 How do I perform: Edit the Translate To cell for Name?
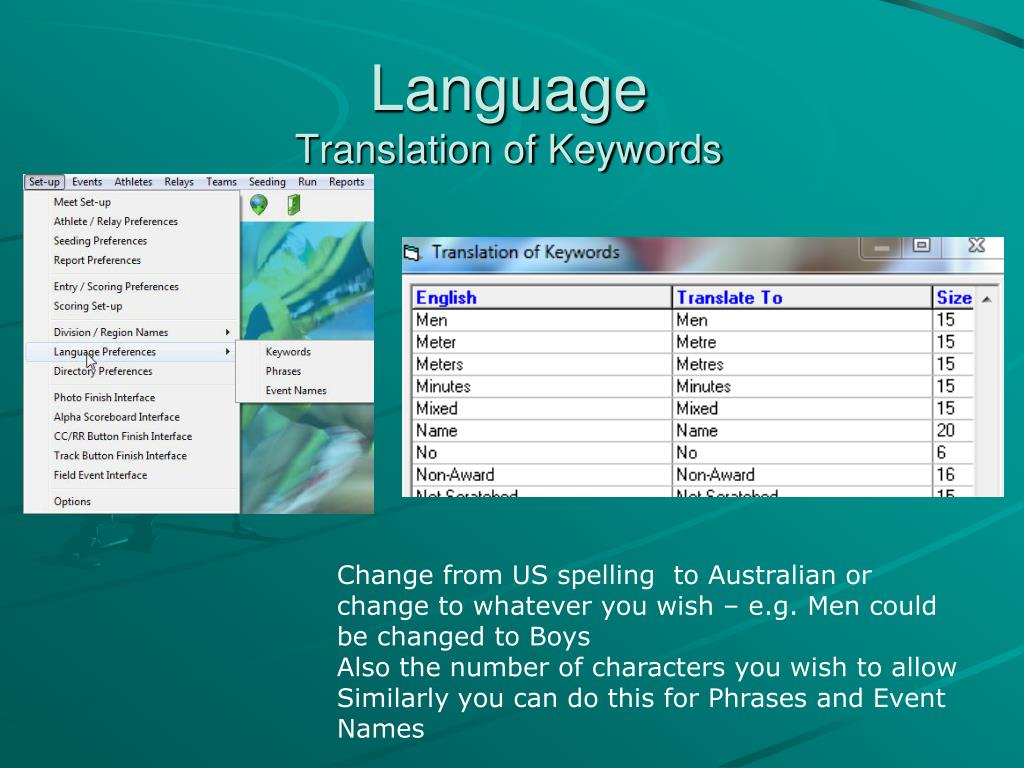[x=802, y=431]
